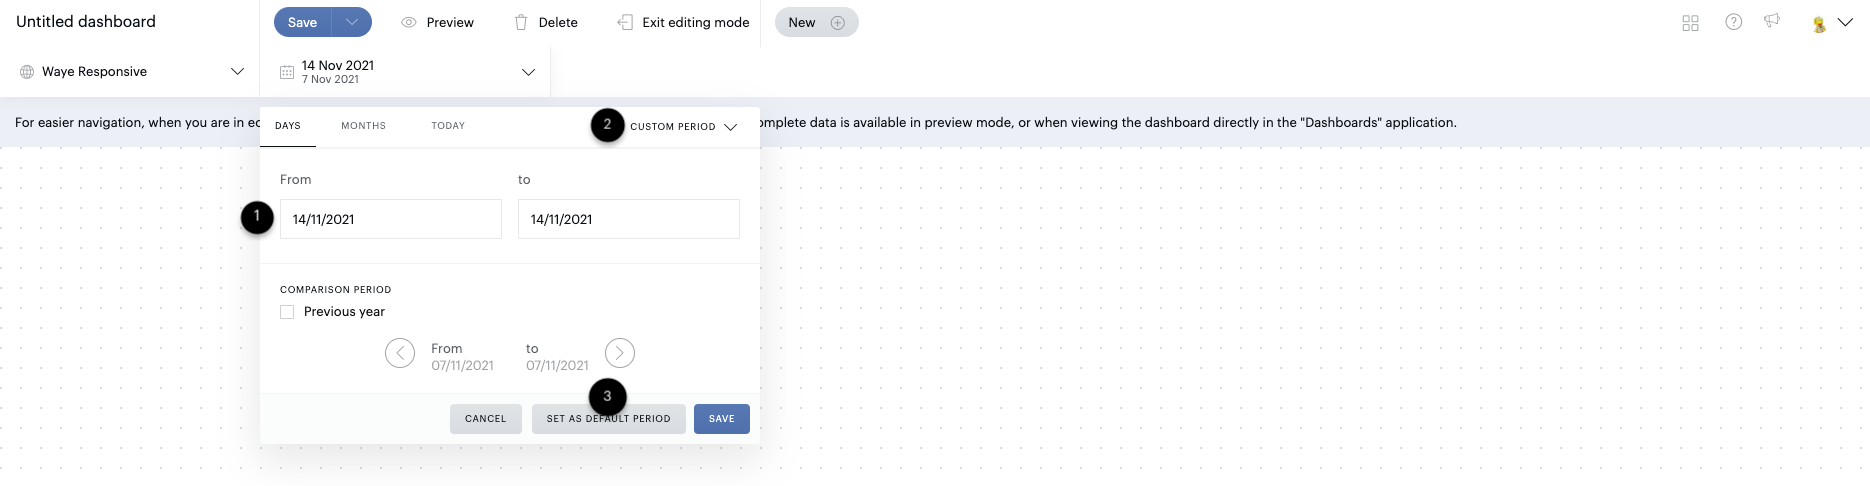Open the user profile avatar menu
This screenshot has width=1870, height=486.
click(1831, 23)
